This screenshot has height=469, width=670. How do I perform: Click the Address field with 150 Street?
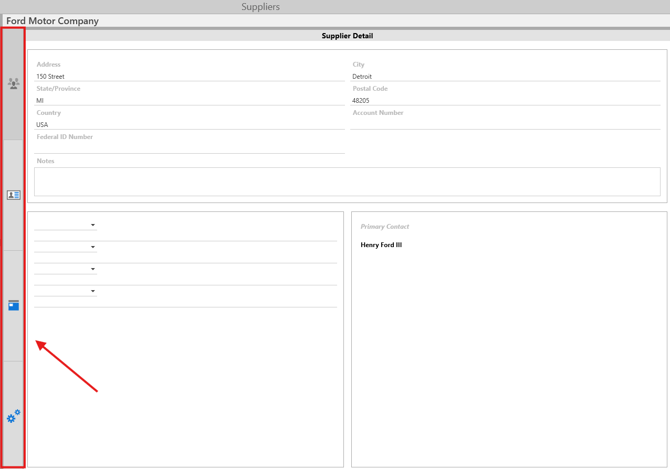[190, 76]
